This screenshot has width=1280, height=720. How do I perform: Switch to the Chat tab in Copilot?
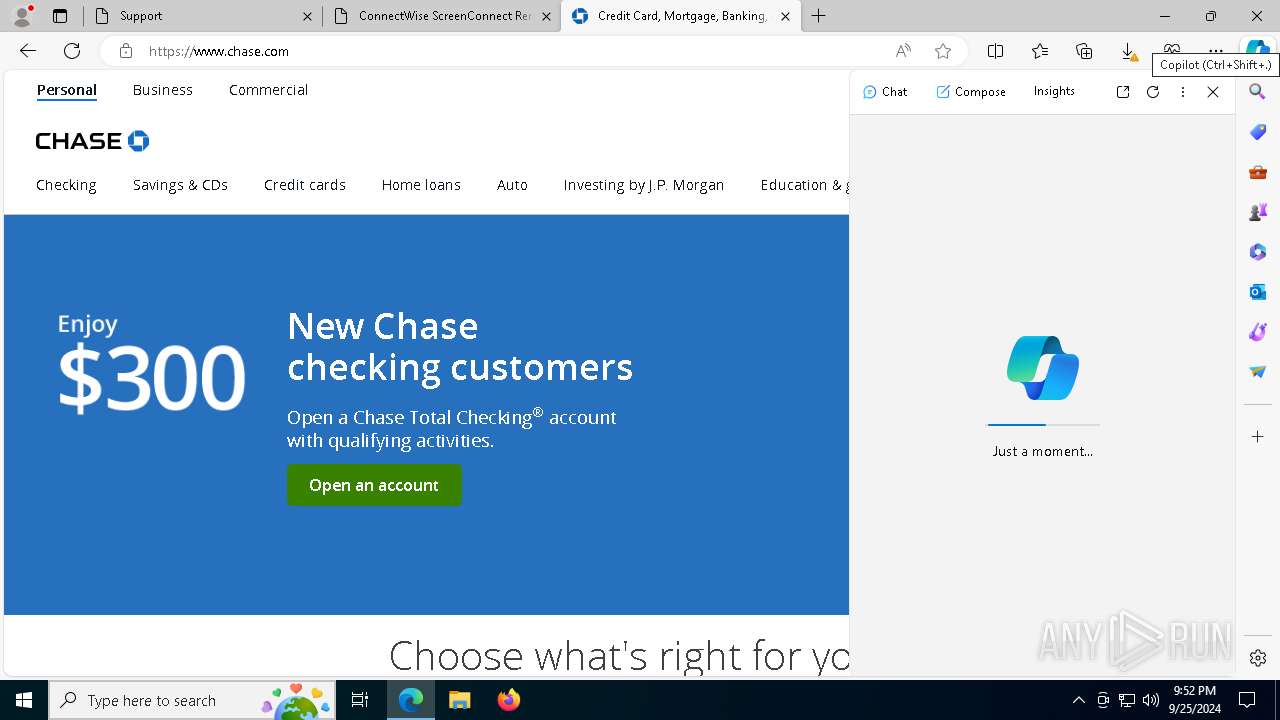[x=885, y=92]
